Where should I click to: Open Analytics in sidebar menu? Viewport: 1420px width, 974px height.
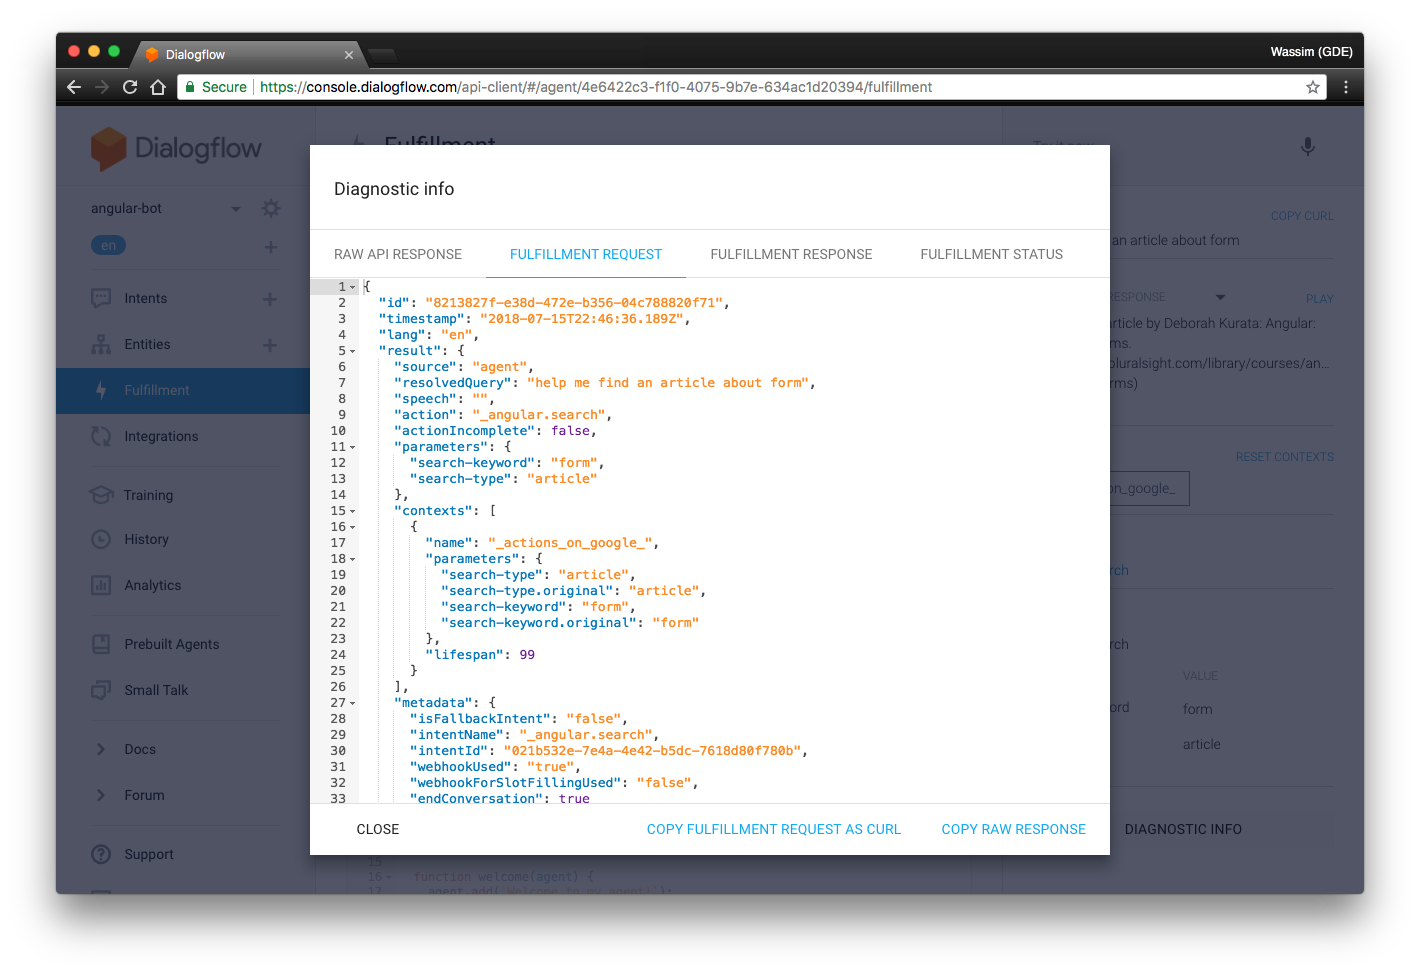pyautogui.click(x=153, y=585)
